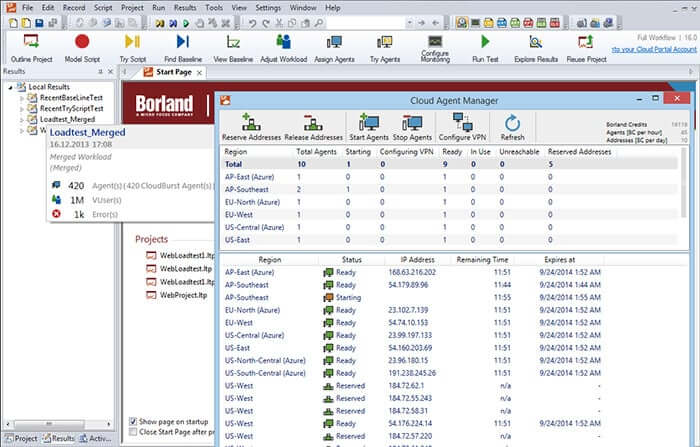Screen dimensions: 700x447
Task: Click Reserve Addresses in Cloud Agent Manager
Action: [251, 127]
